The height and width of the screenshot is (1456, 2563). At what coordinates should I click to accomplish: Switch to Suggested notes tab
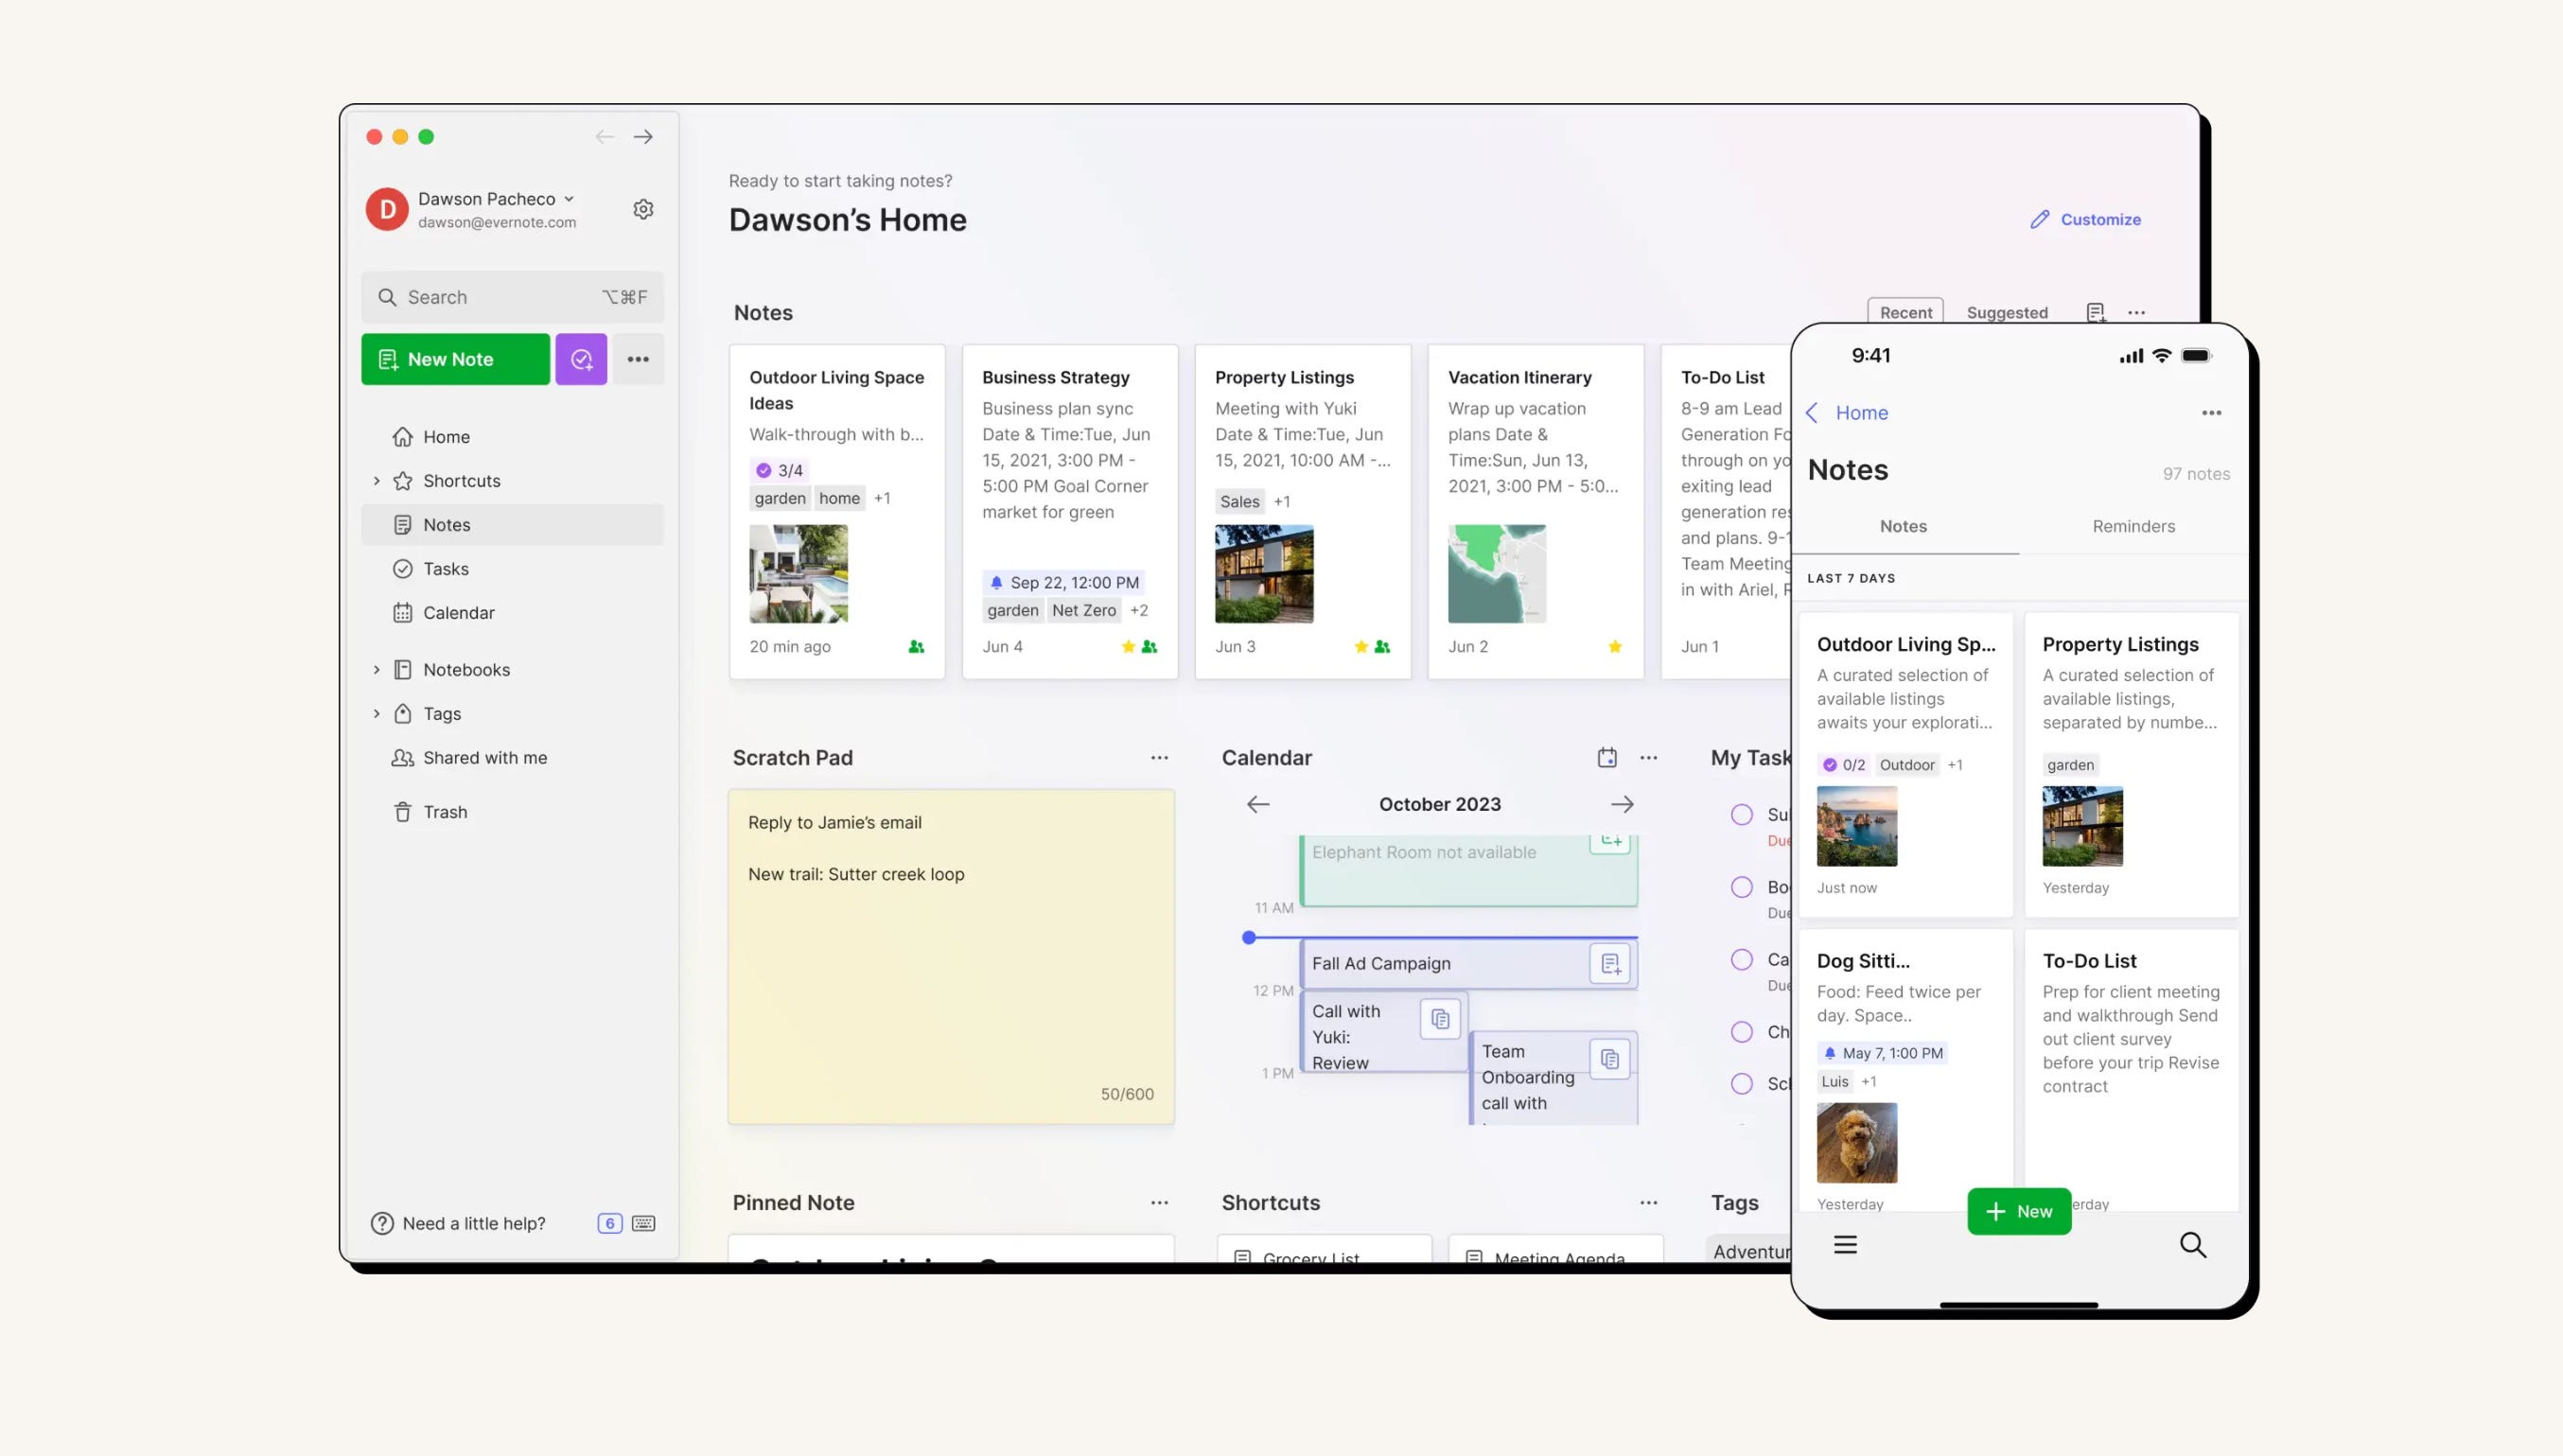[2006, 312]
